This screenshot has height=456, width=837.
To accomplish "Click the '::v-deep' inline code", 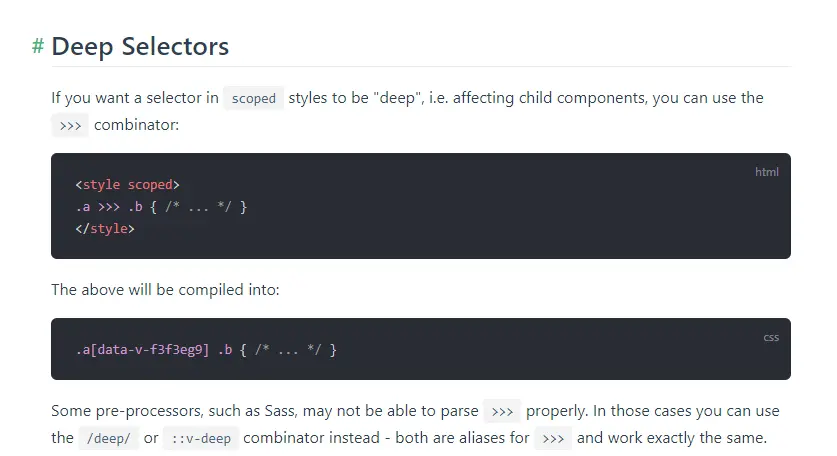I will (x=201, y=438).
